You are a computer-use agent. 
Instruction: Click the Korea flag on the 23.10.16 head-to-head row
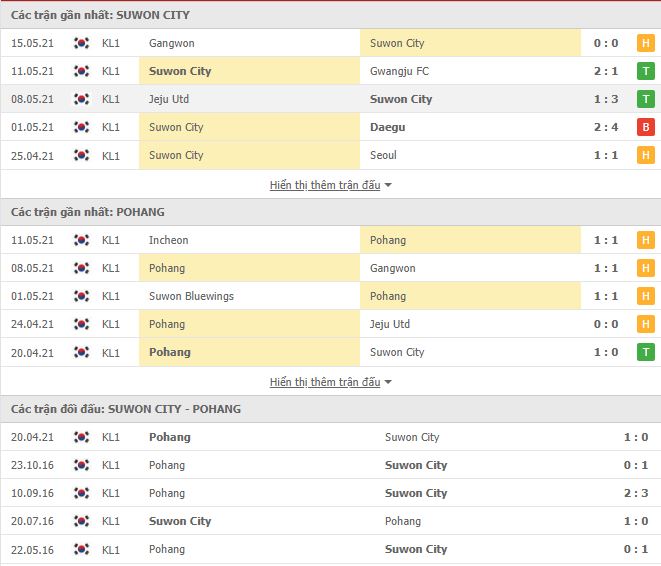pos(81,465)
